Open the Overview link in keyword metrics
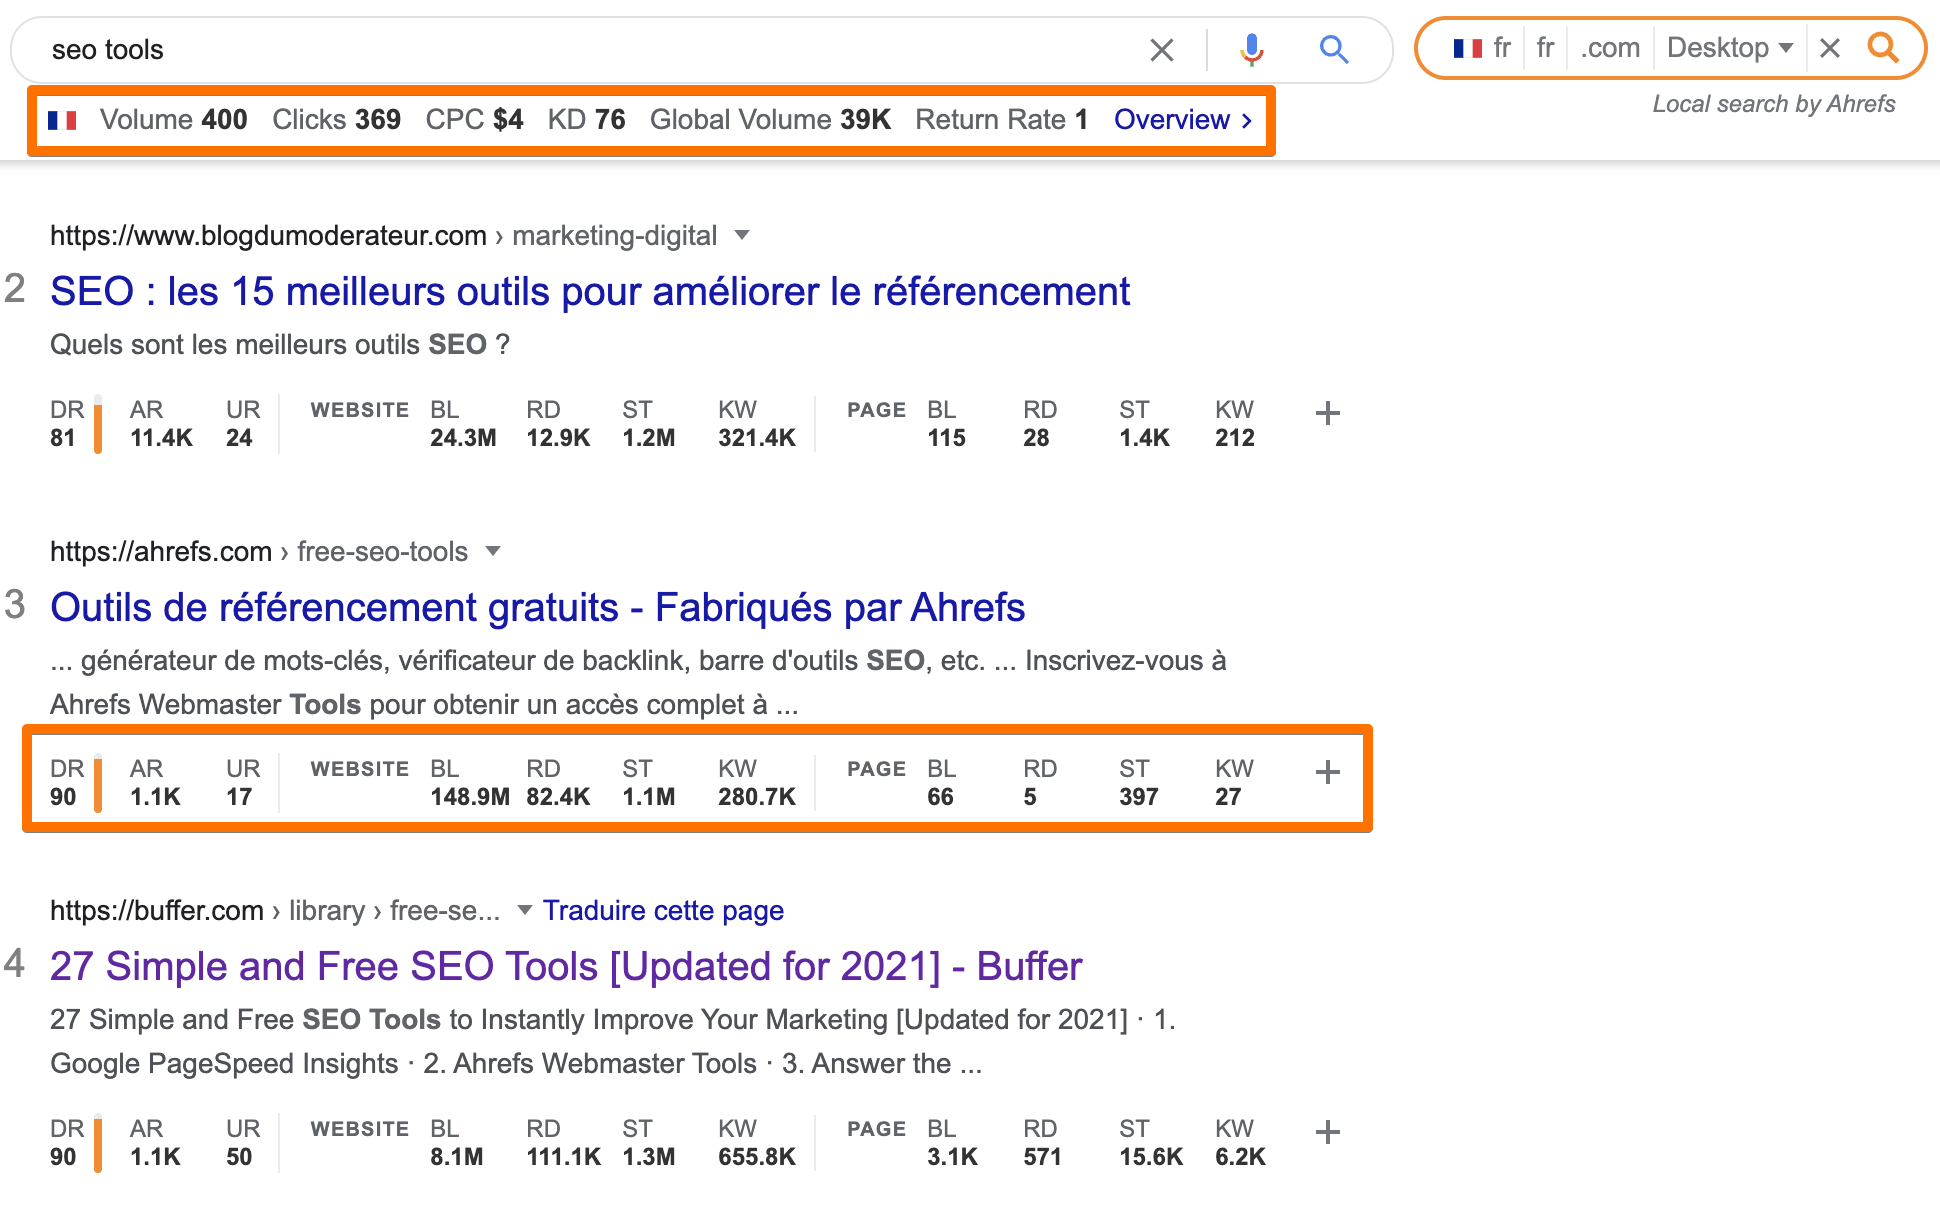Viewport: 1940px width, 1210px height. [1183, 120]
